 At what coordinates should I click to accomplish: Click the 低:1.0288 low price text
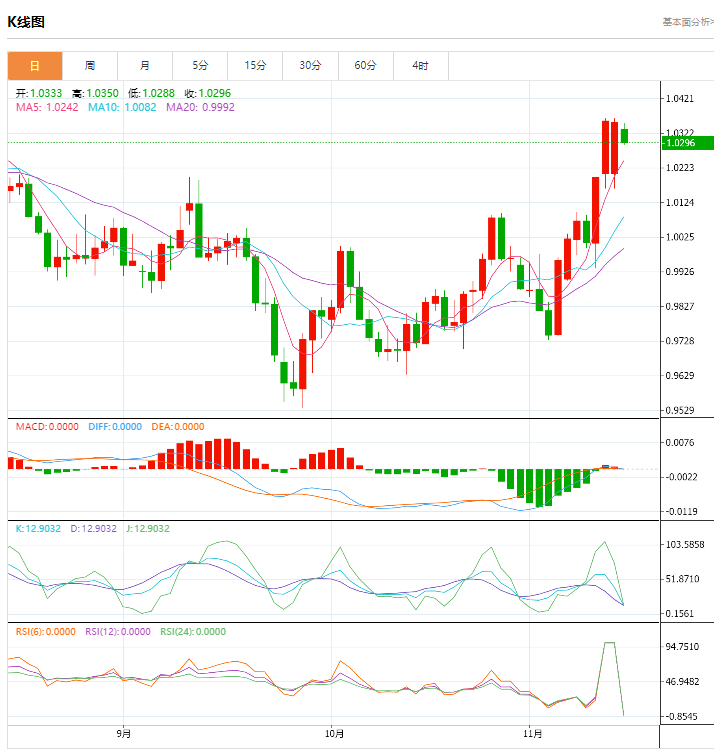[x=152, y=93]
